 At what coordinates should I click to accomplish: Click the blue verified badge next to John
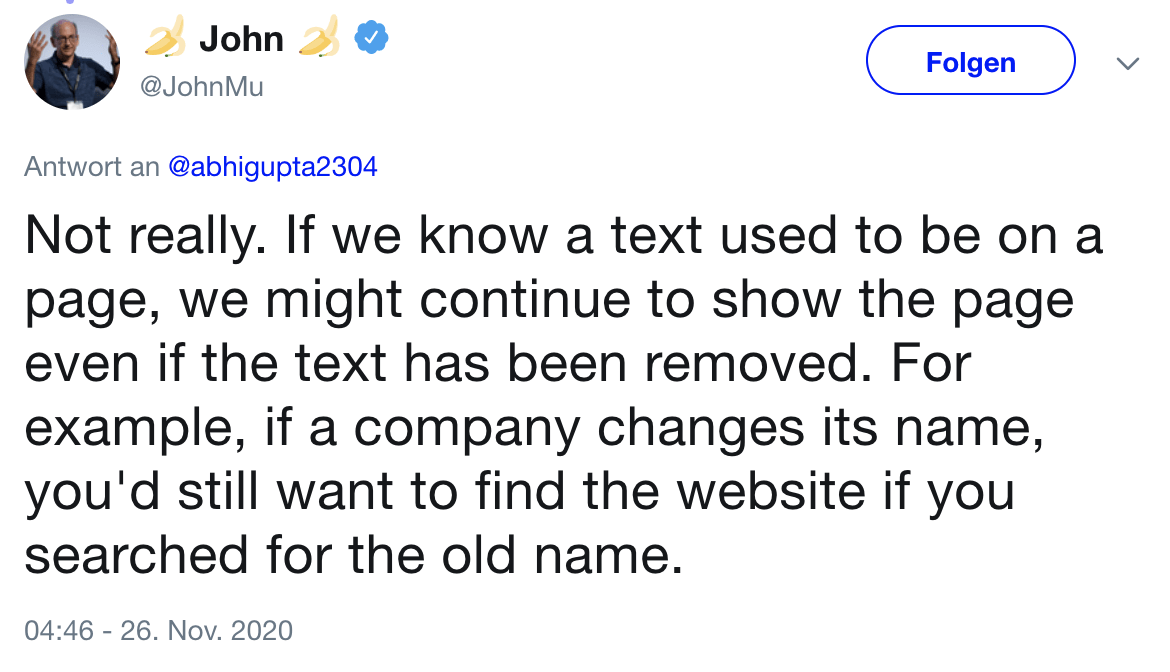click(x=370, y=36)
